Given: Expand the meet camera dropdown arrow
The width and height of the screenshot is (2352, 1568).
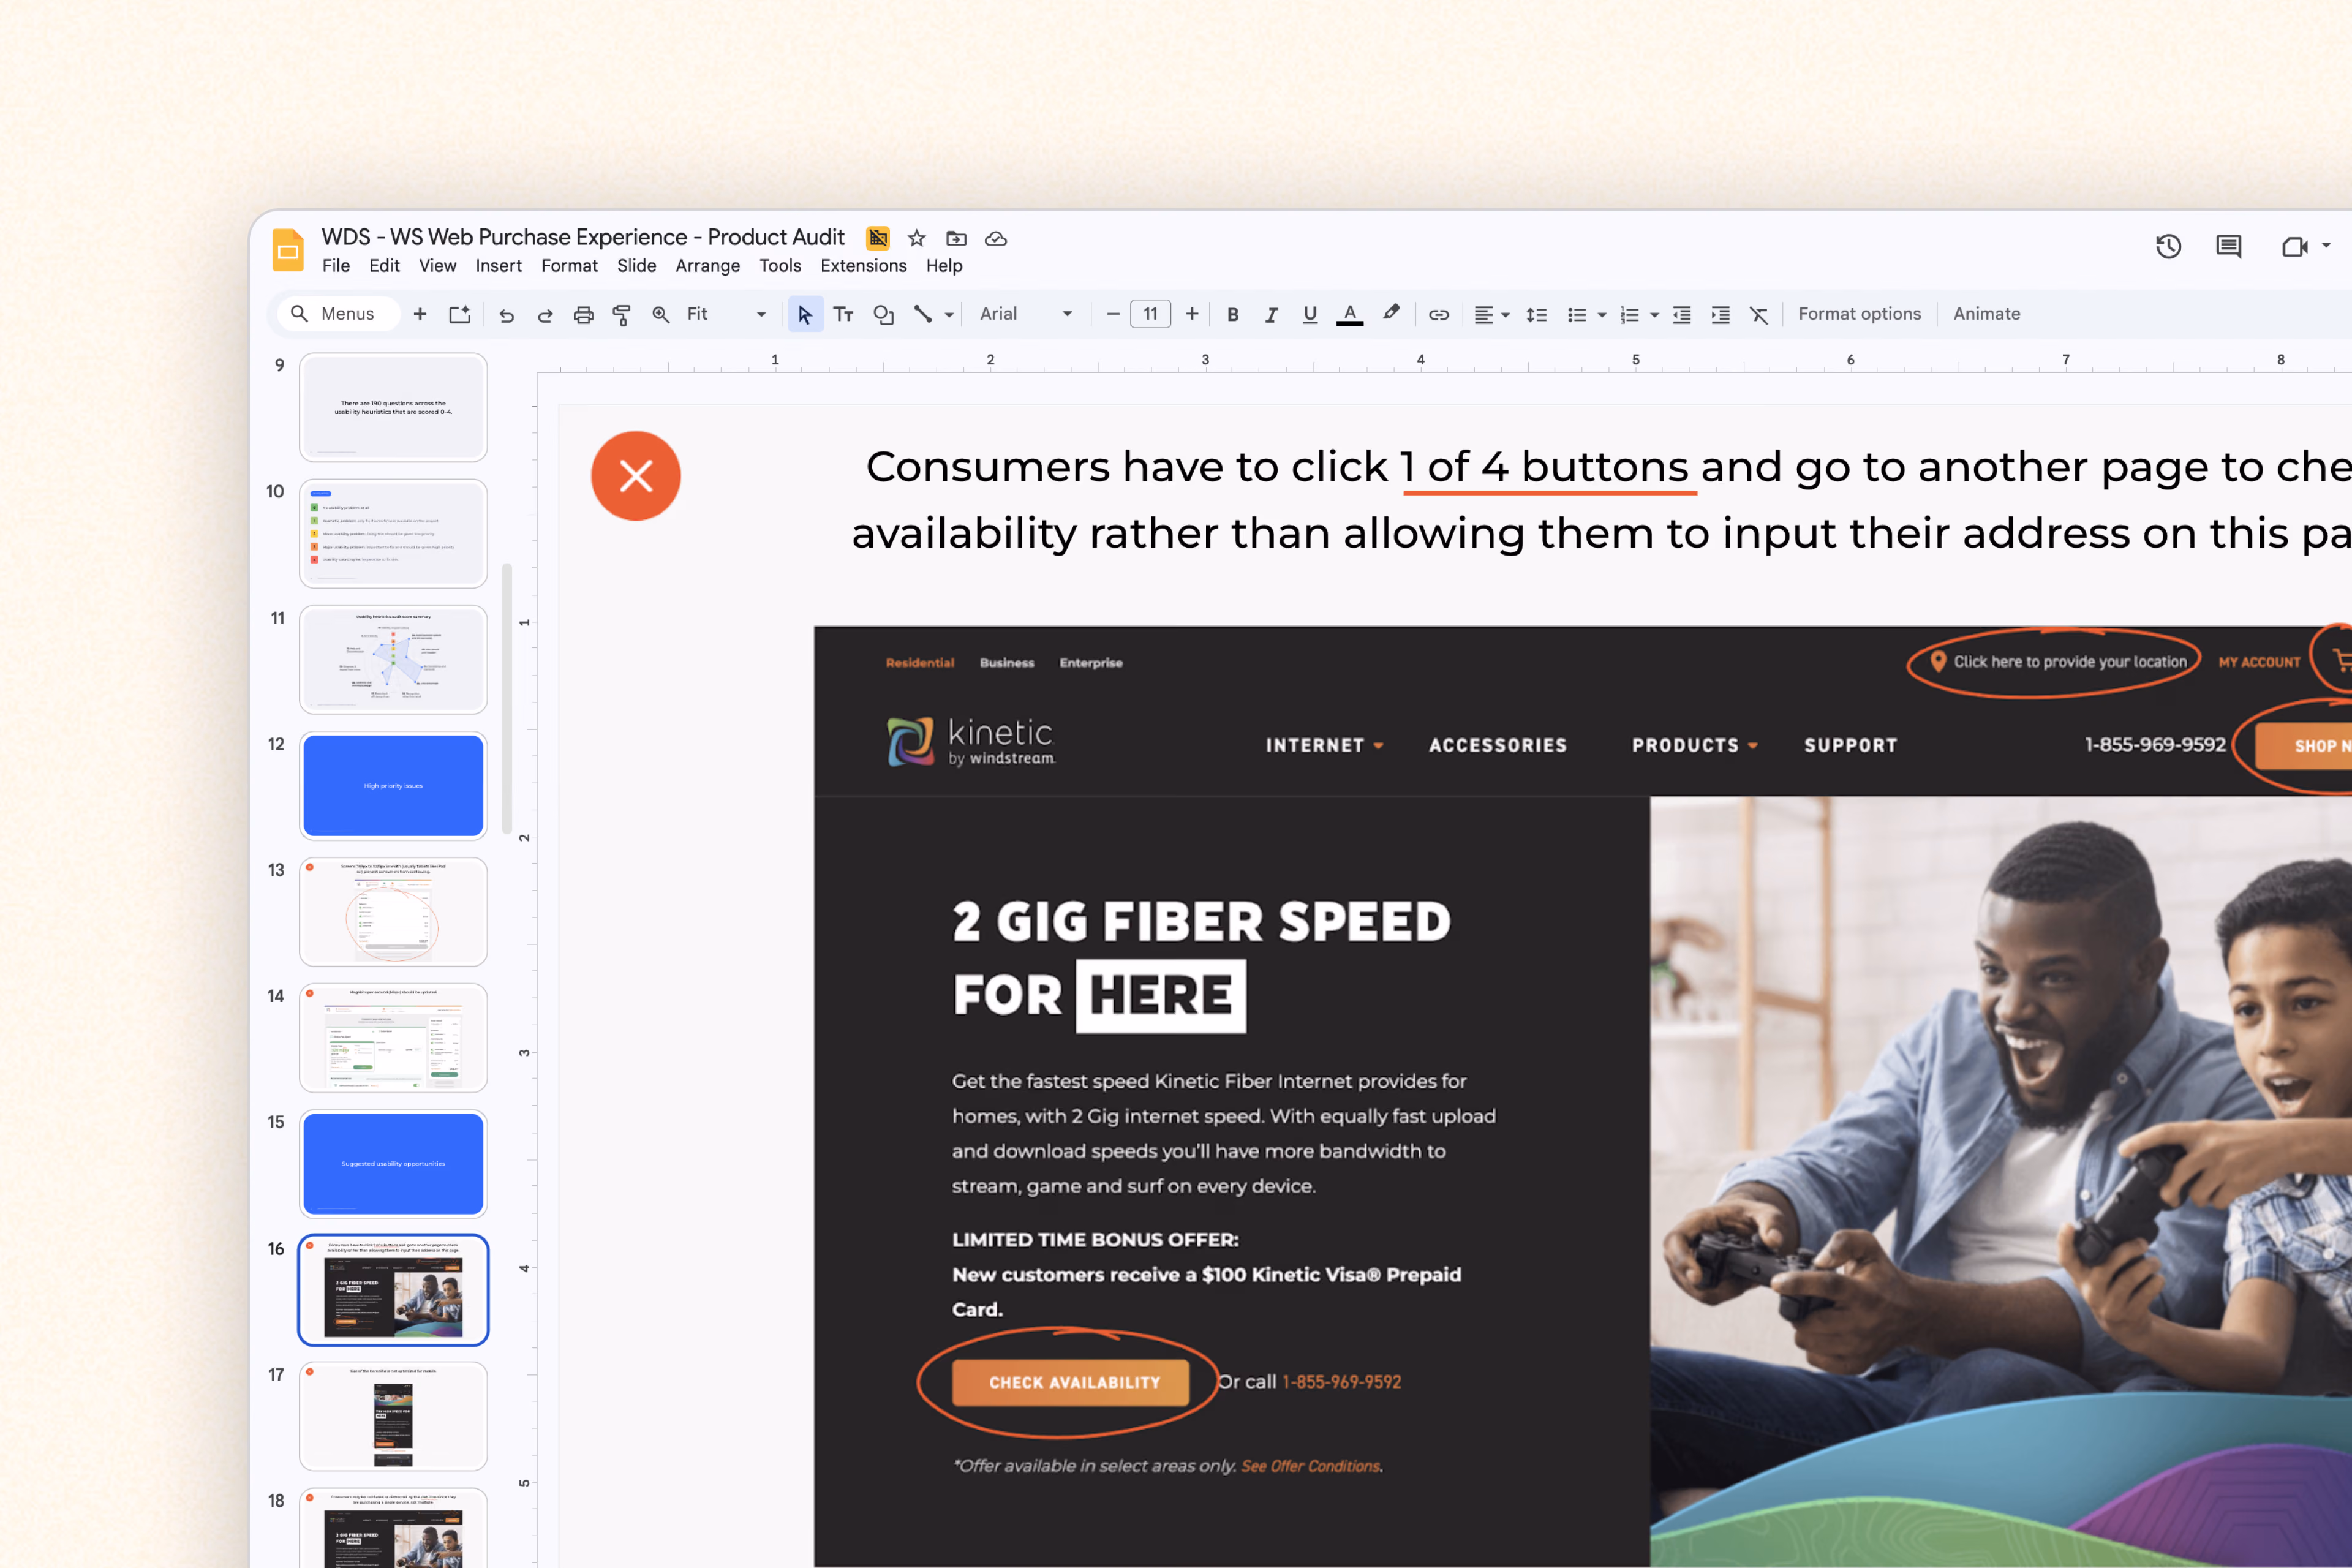Looking at the screenshot, I should 2326,245.
